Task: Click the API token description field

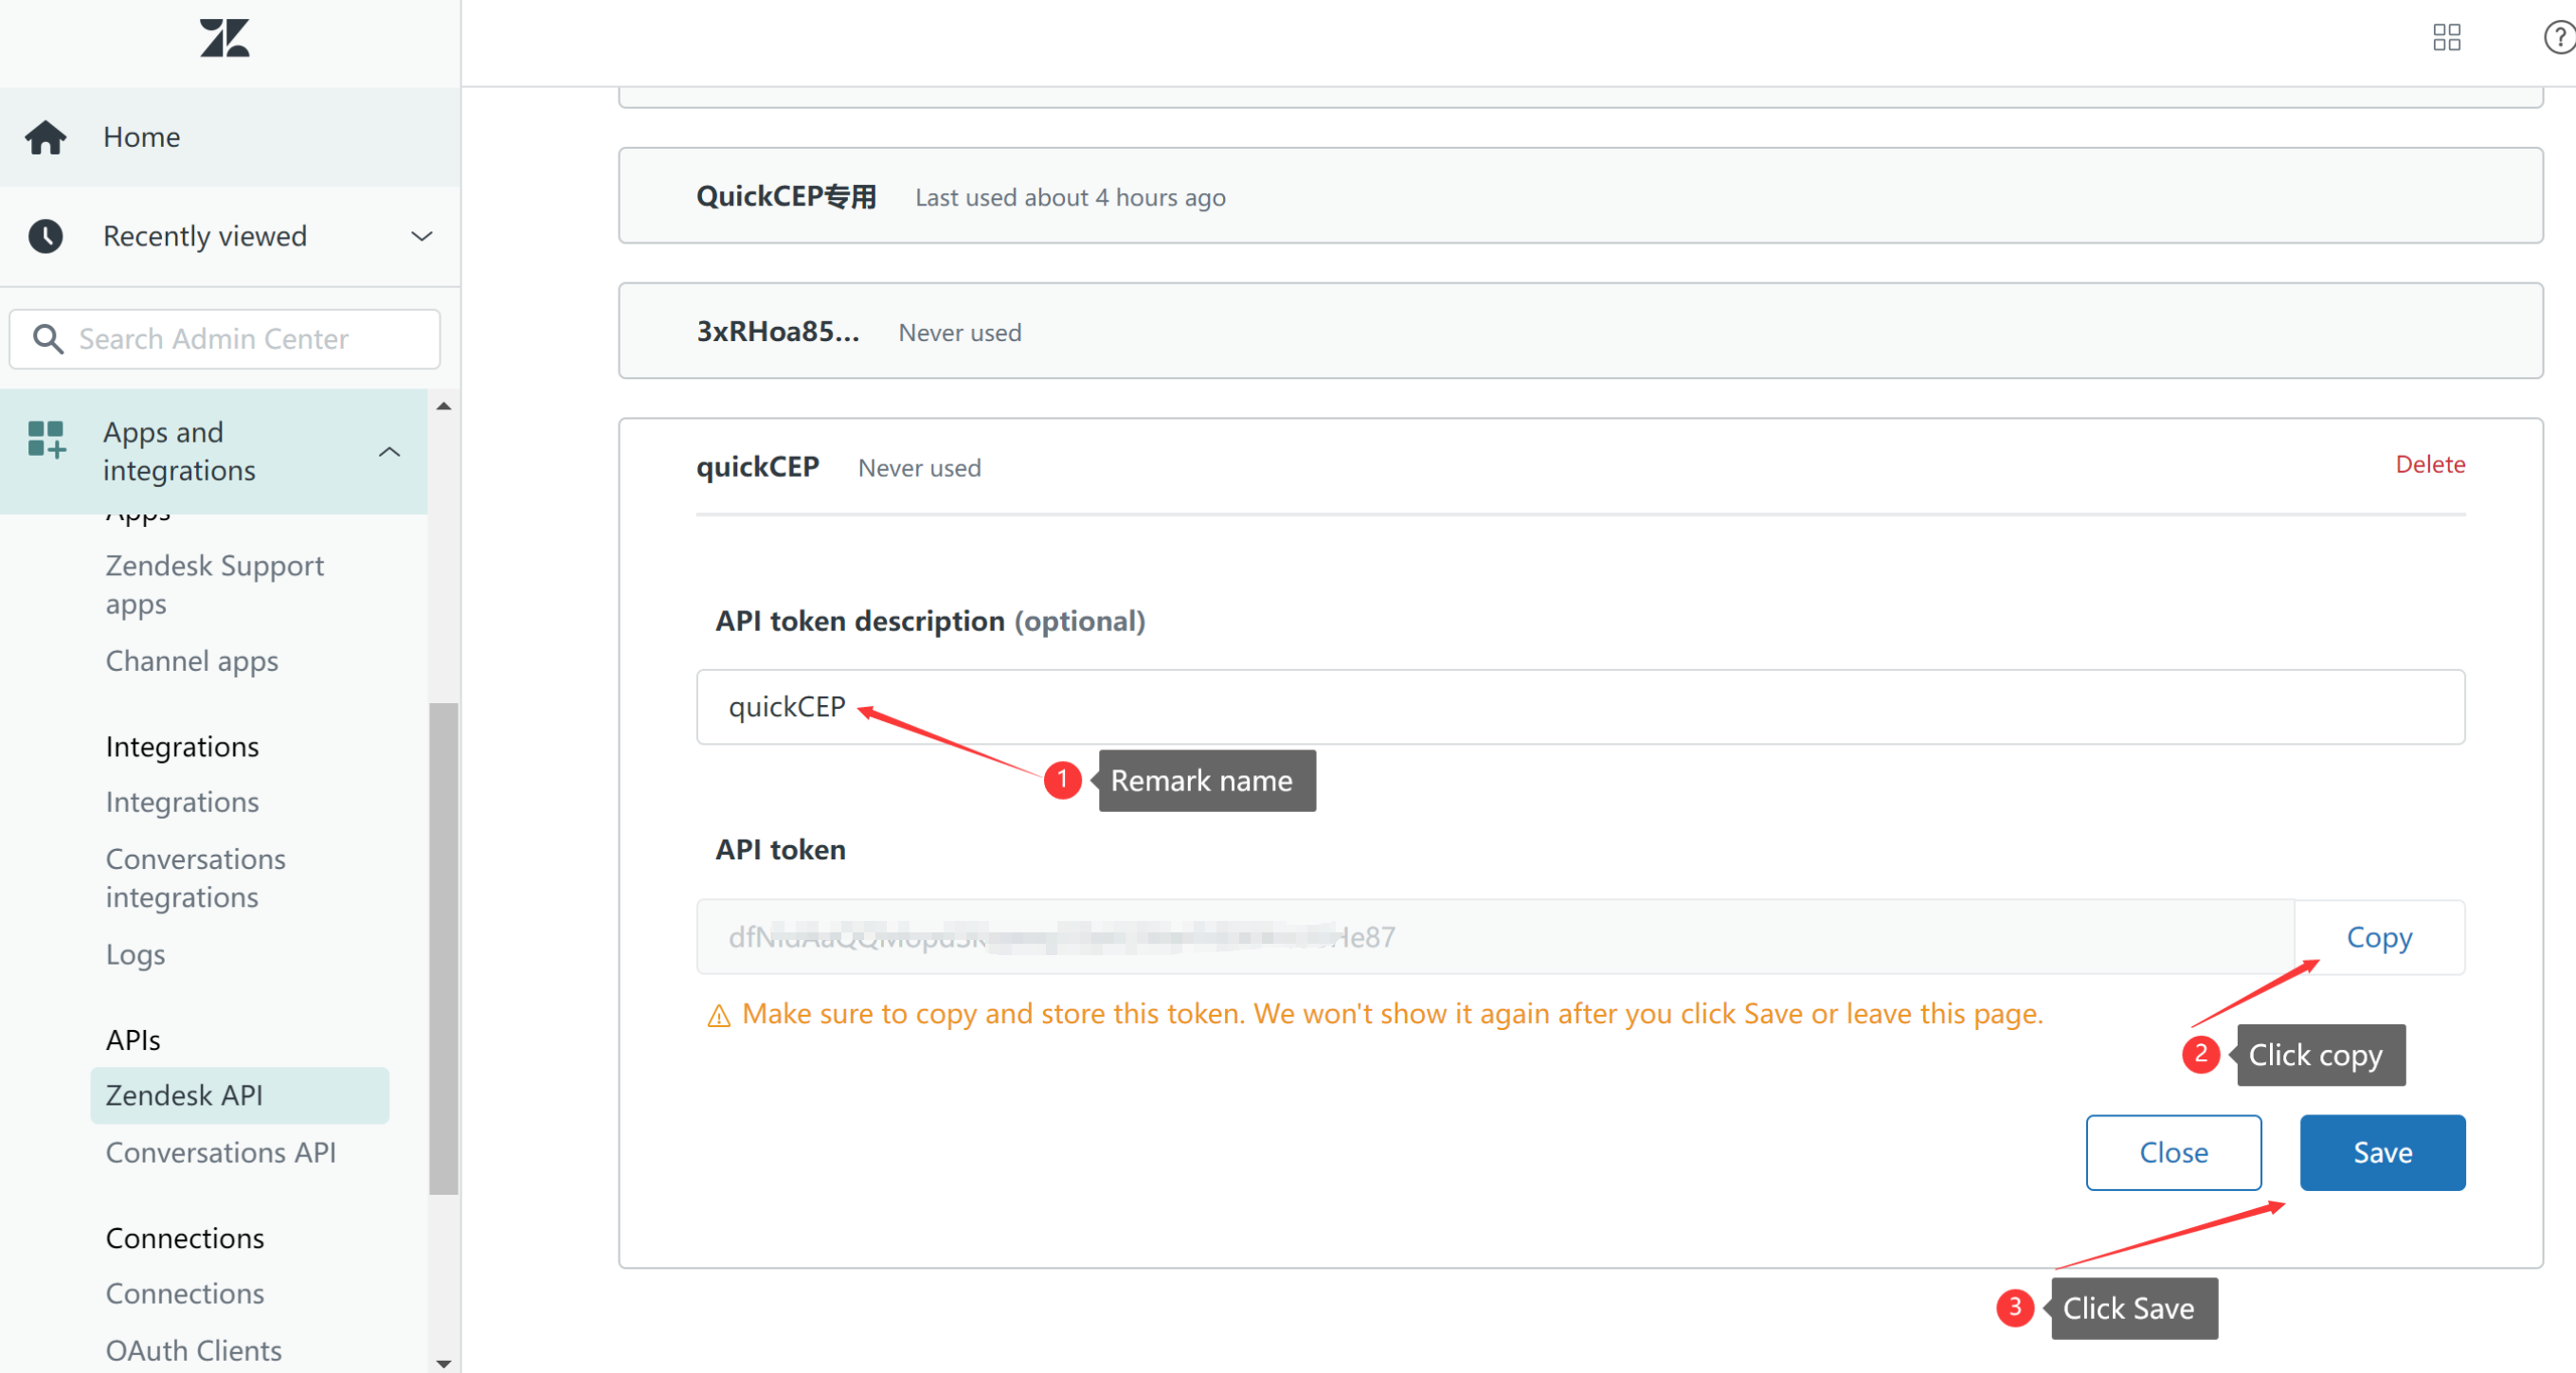Action: pyautogui.click(x=1580, y=707)
